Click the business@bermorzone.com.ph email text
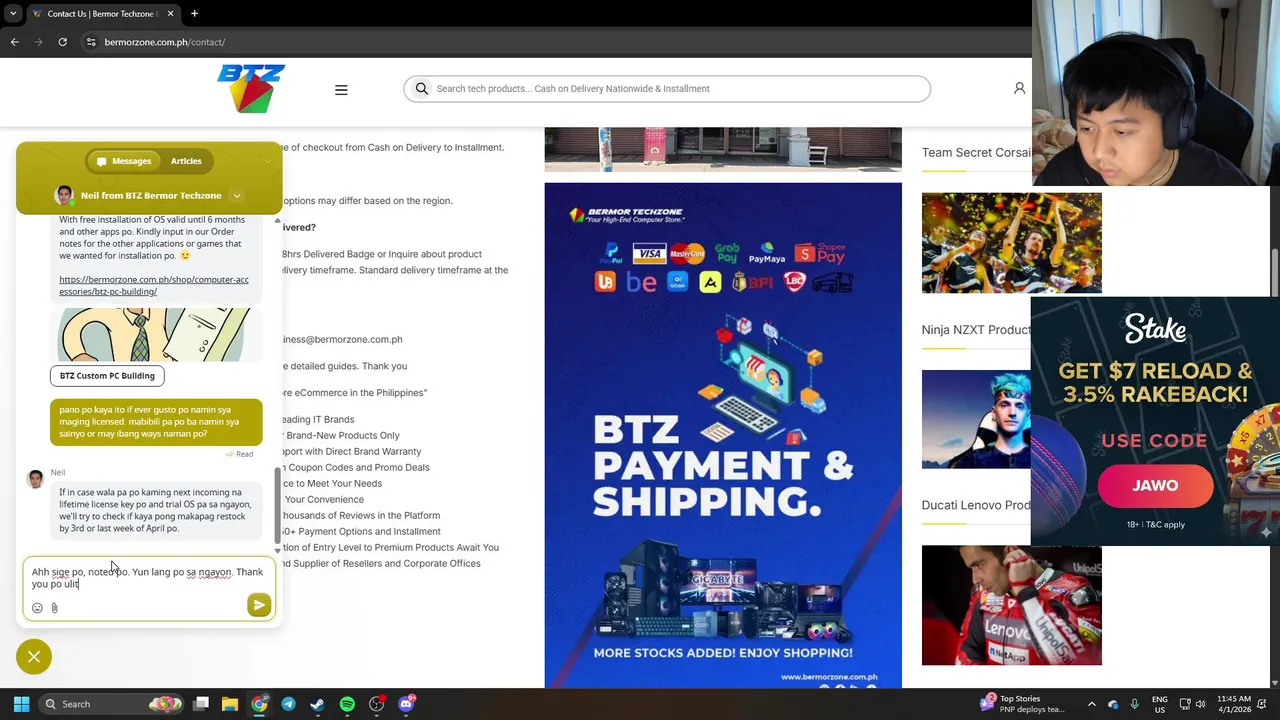Image resolution: width=1280 pixels, height=720 pixels. [x=342, y=340]
